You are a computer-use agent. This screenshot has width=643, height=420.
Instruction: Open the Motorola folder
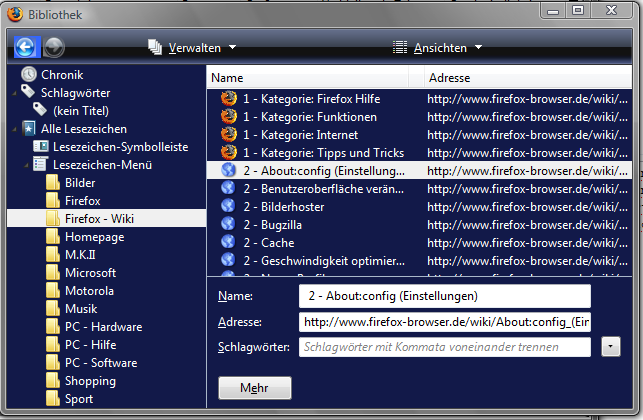coord(89,291)
